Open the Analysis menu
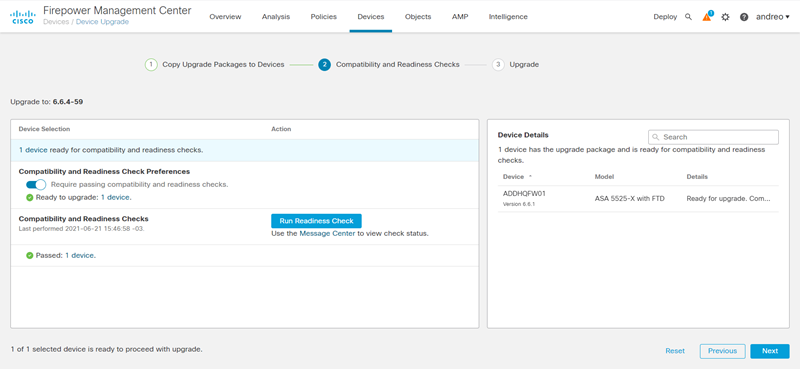 click(x=276, y=17)
